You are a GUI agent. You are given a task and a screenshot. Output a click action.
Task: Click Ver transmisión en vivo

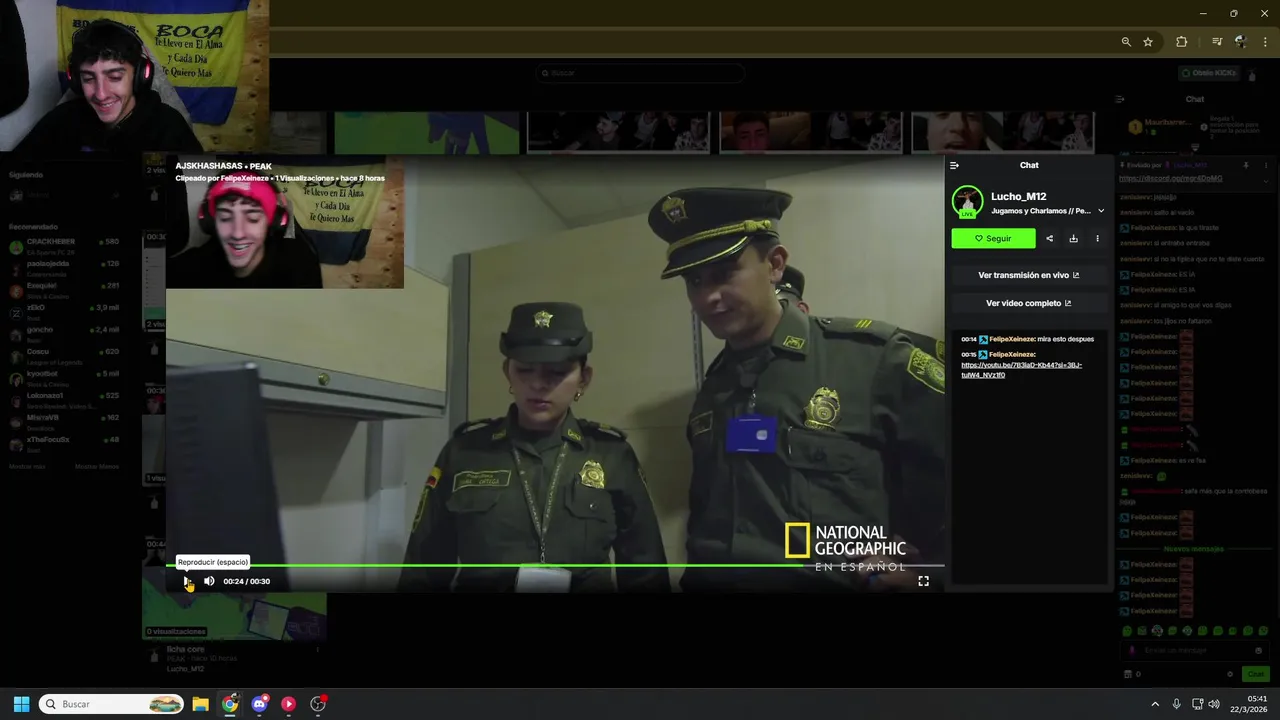pos(1029,275)
